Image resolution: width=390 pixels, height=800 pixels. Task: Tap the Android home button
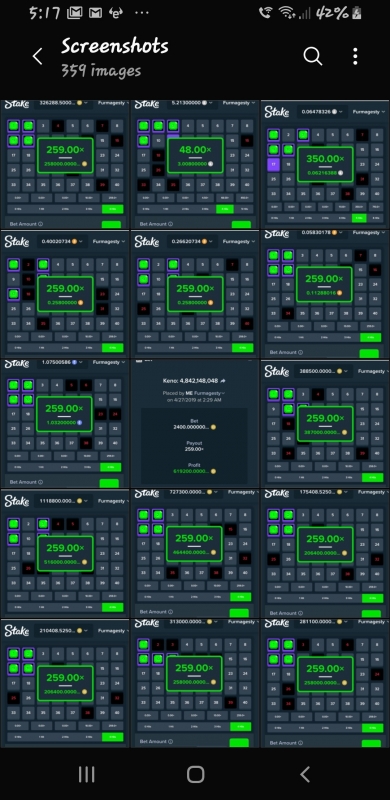click(196, 774)
